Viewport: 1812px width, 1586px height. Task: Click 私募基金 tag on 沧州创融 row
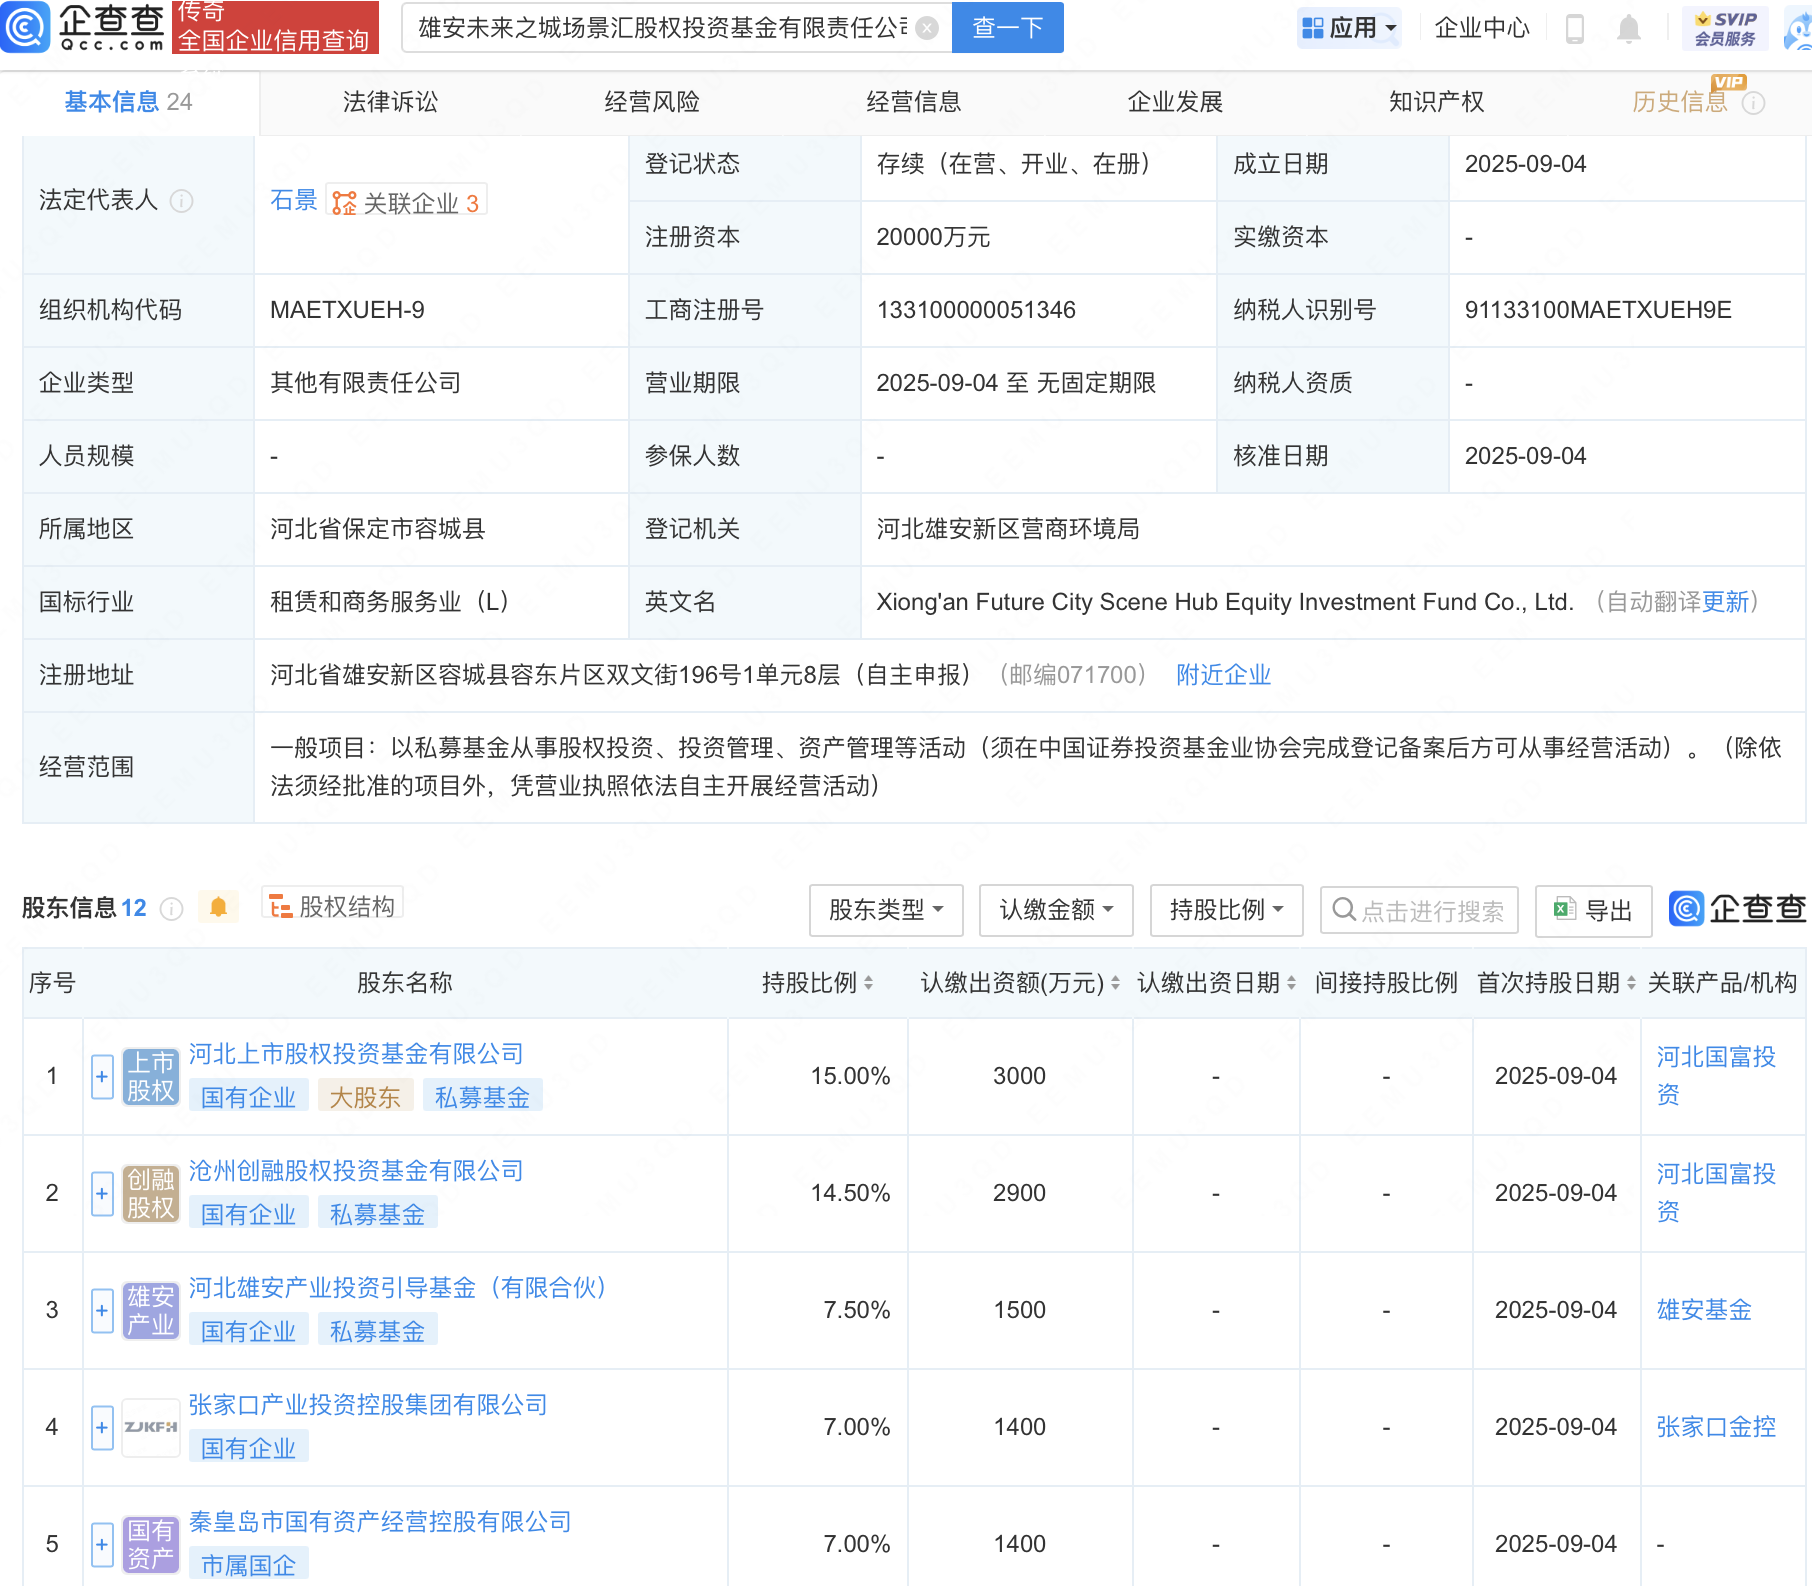point(377,1215)
